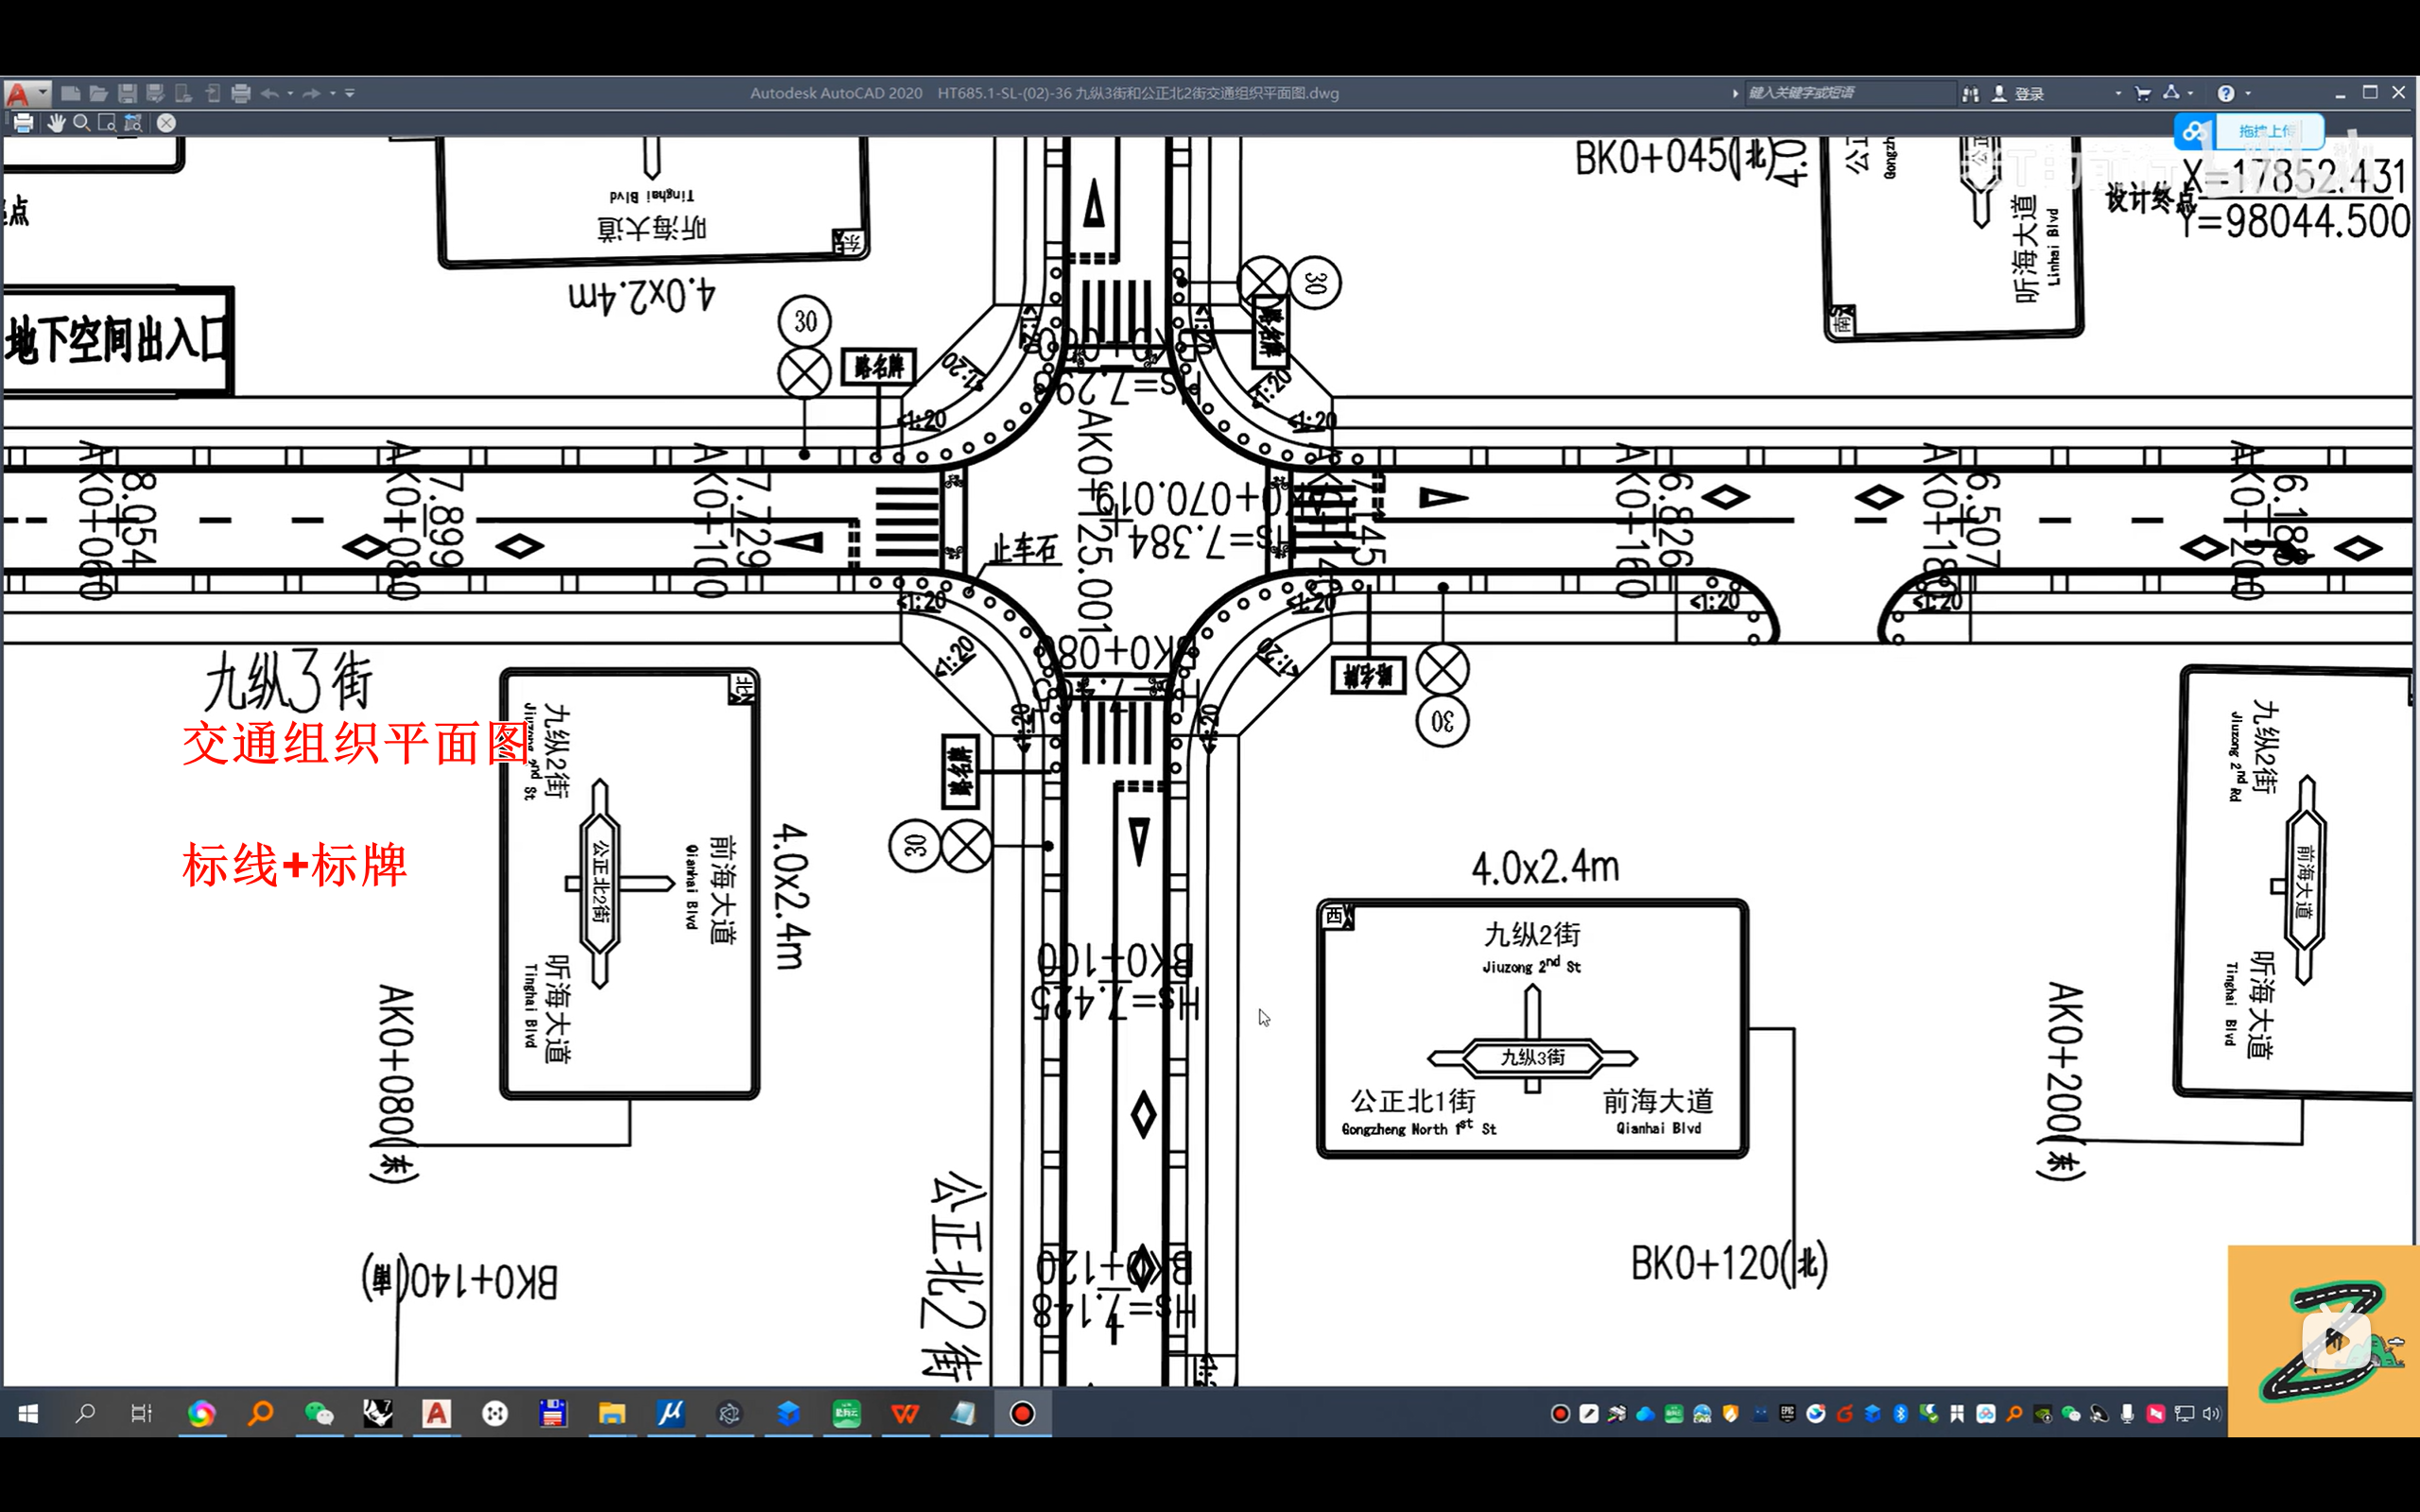This screenshot has height=1512, width=2420.
Task: Click the New drawing file icon
Action: [x=70, y=93]
